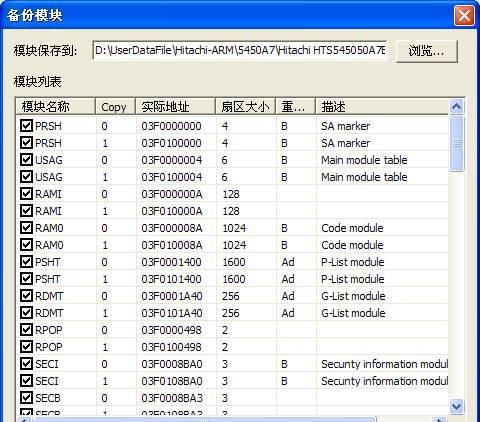
Task: Toggle the SECB copy 0 checkbox
Action: (26, 398)
